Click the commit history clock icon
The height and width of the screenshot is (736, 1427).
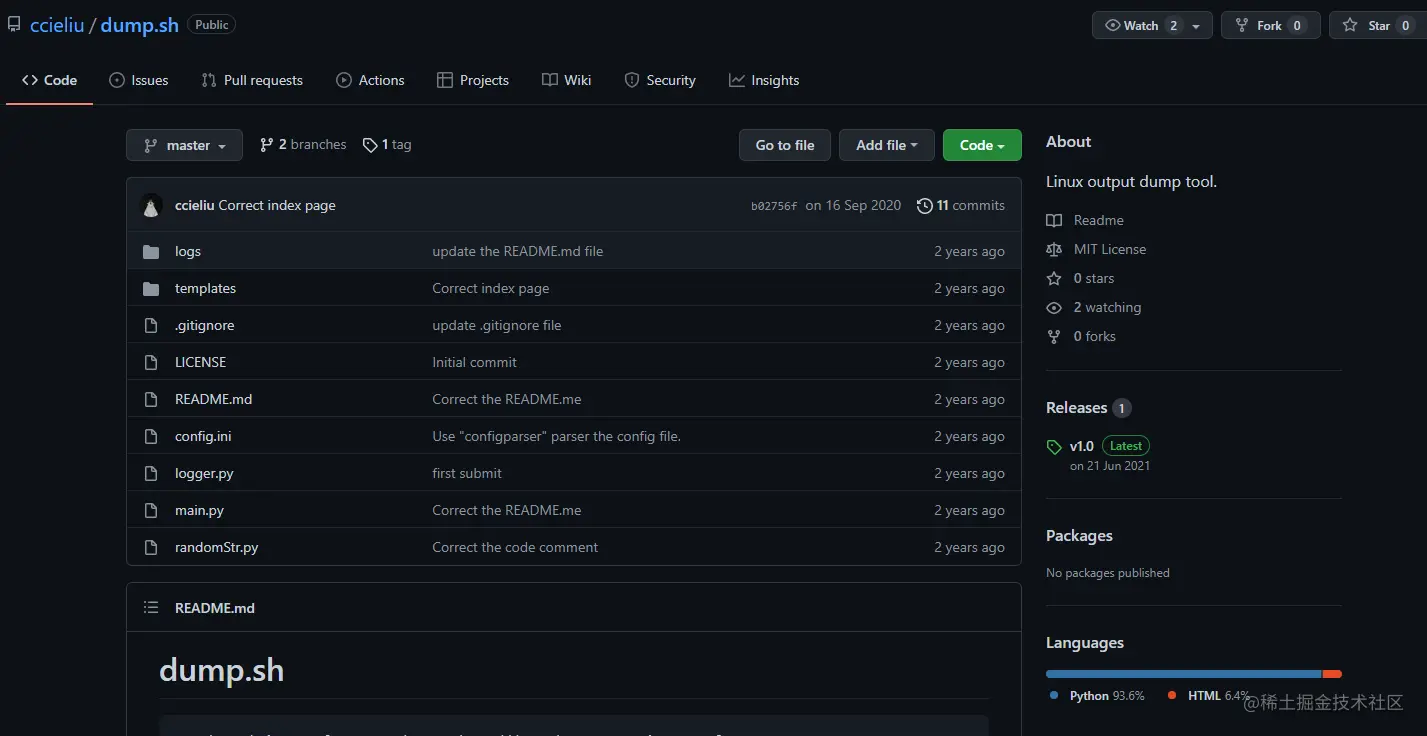924,206
